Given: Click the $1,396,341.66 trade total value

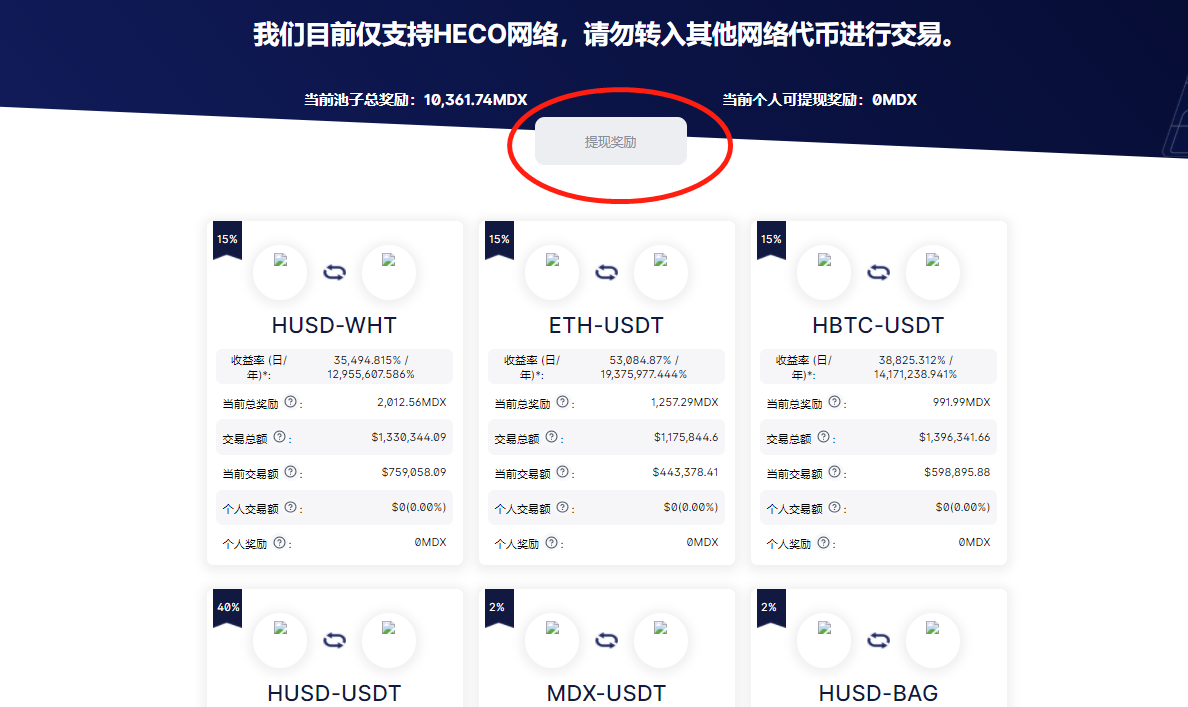Looking at the screenshot, I should click(955, 437).
